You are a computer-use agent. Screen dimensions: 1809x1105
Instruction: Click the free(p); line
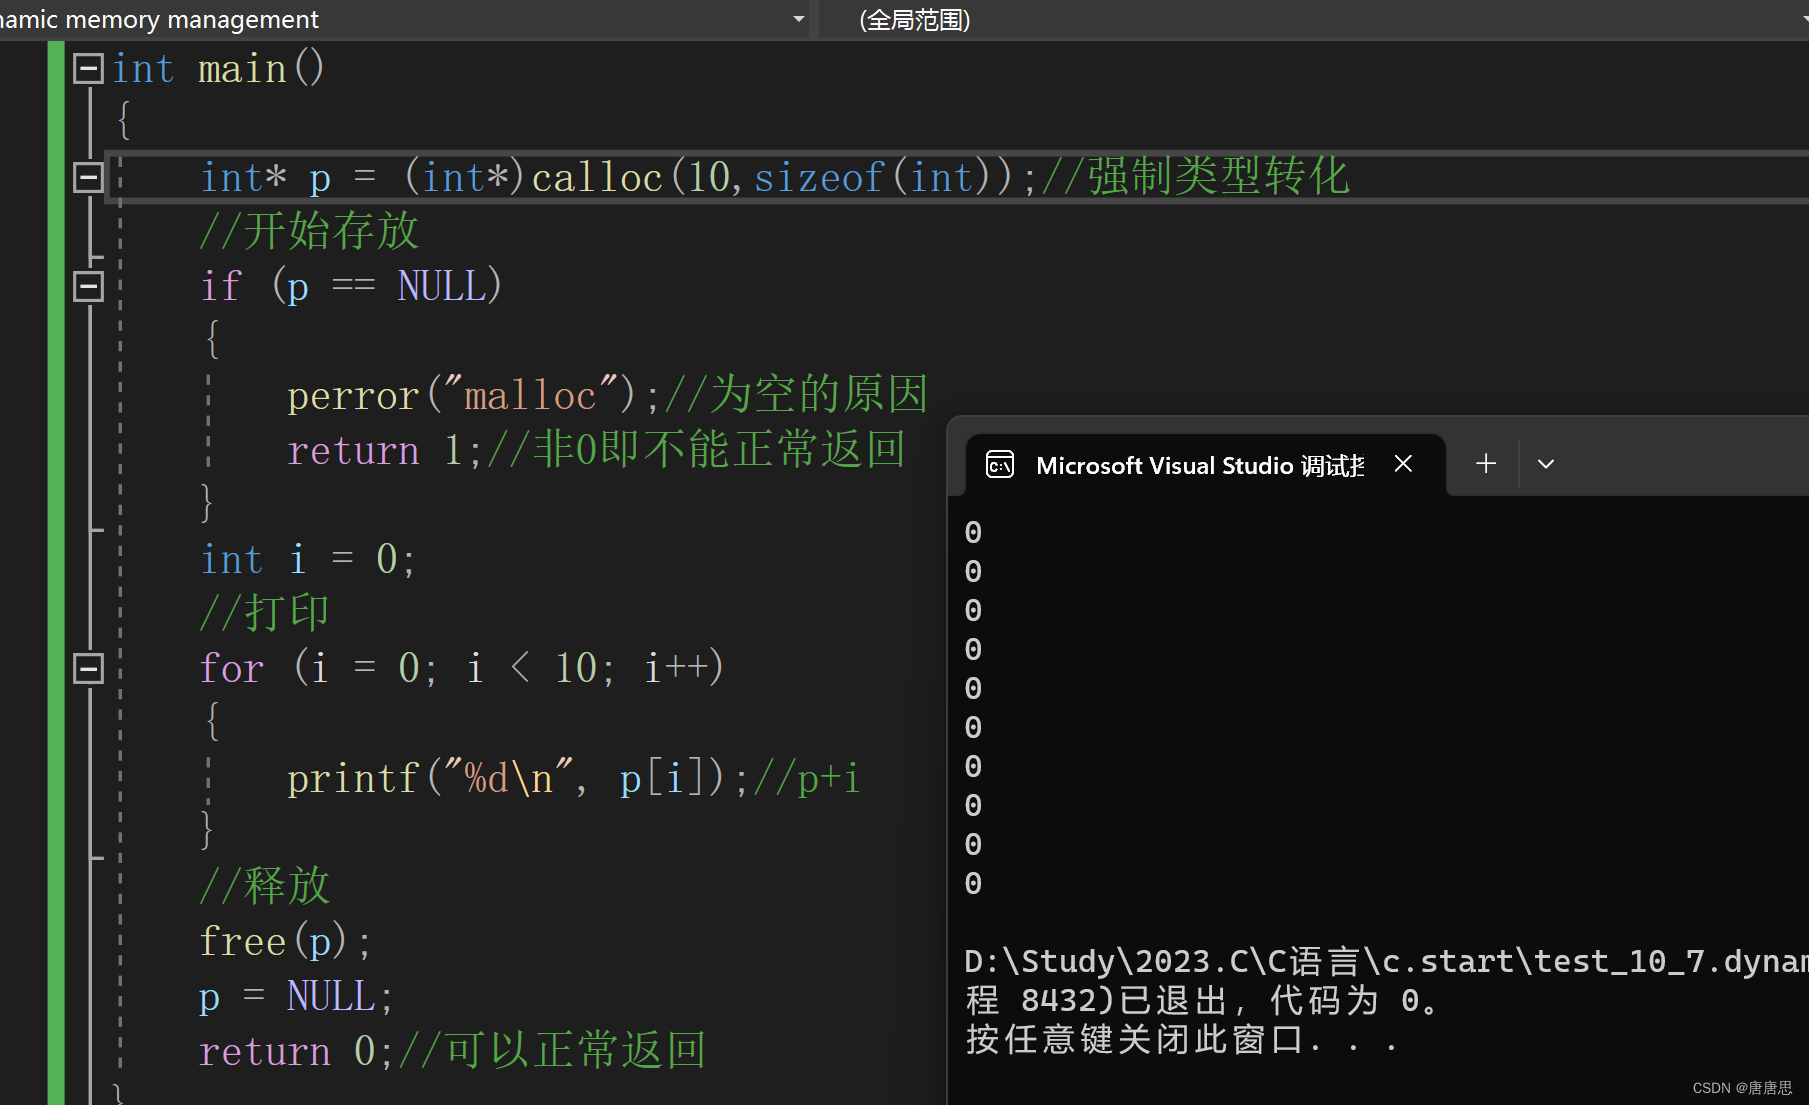pyautogui.click(x=285, y=942)
